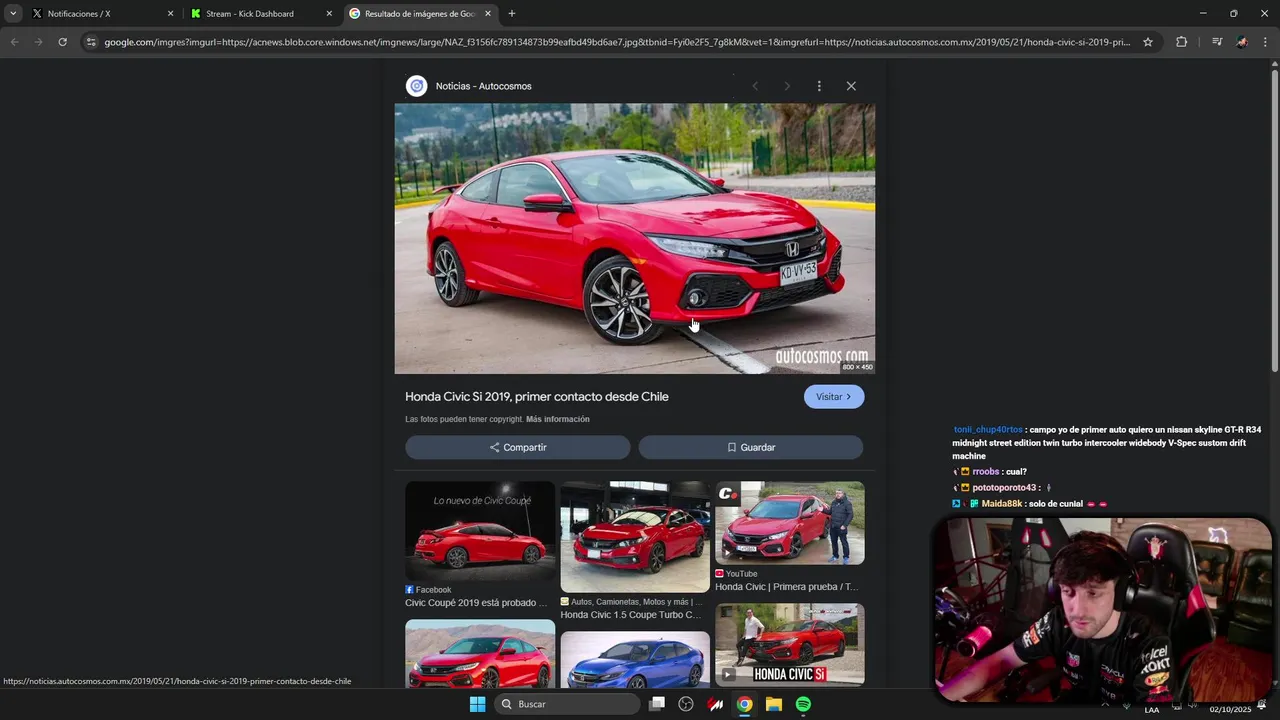1280x720 pixels.
Task: Bookmark this page with the star icon
Action: (x=1148, y=42)
